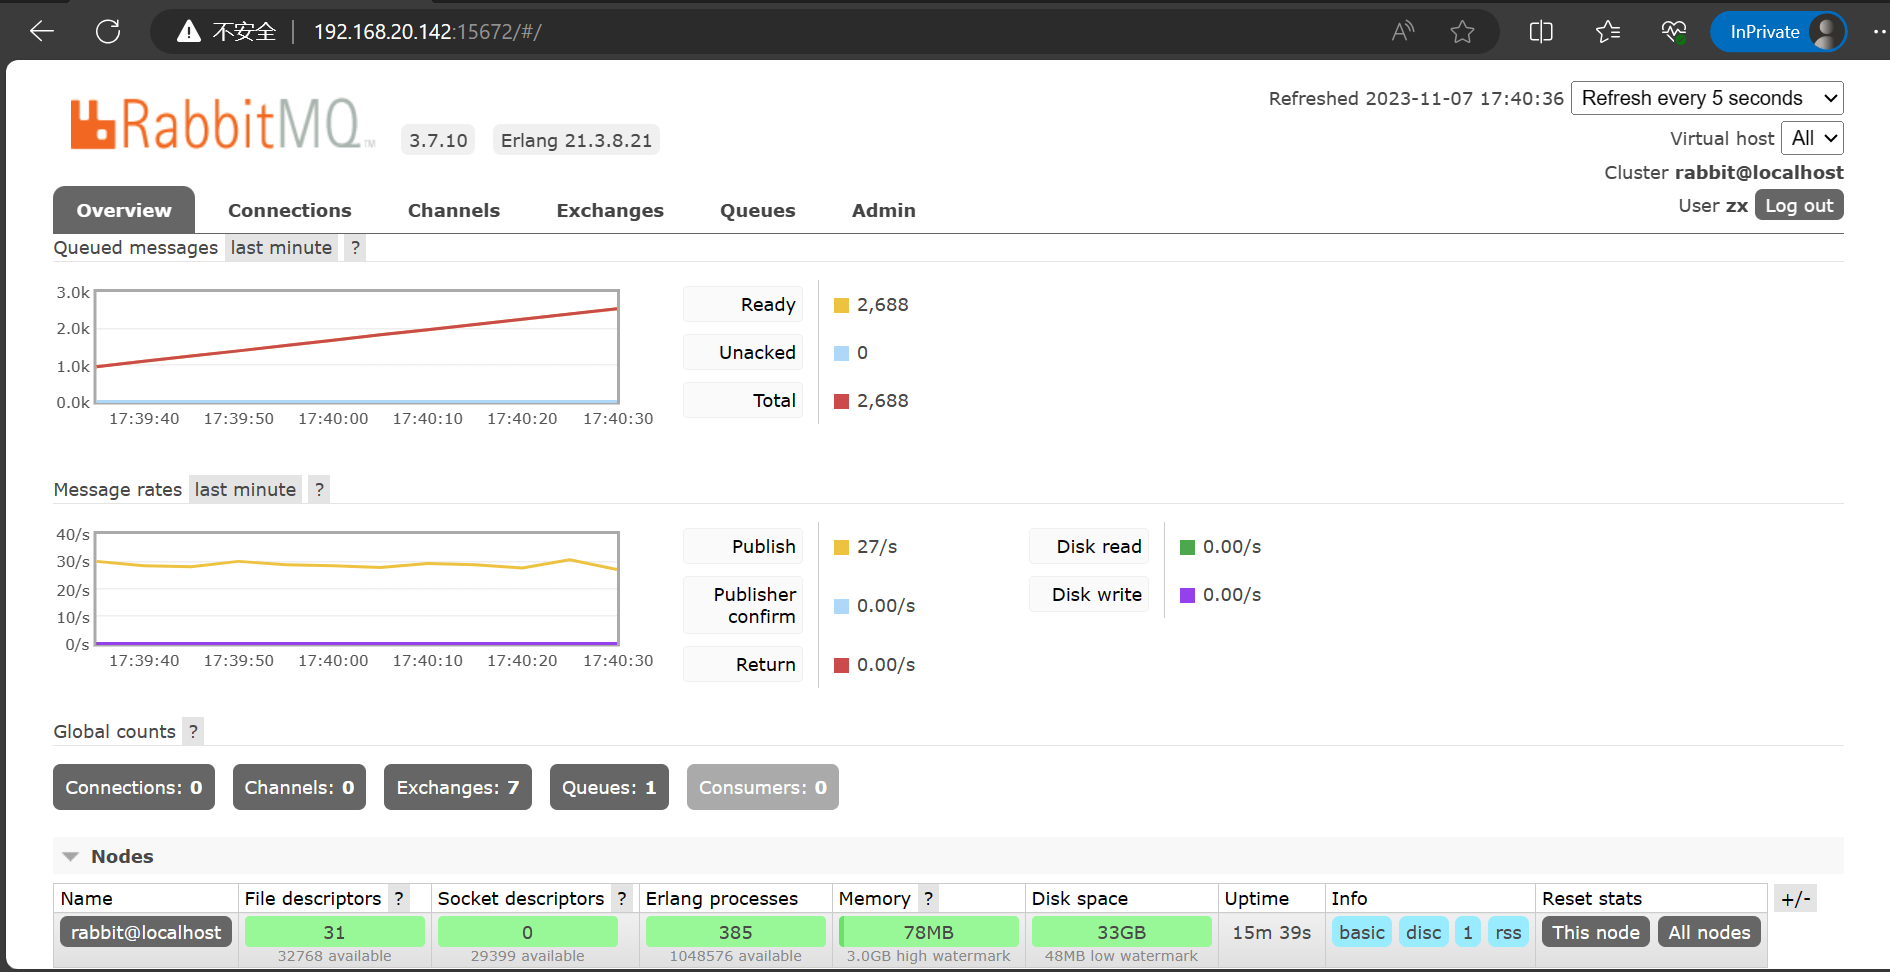Click the green Disk read swatch
1890x972 pixels.
coord(1188,547)
